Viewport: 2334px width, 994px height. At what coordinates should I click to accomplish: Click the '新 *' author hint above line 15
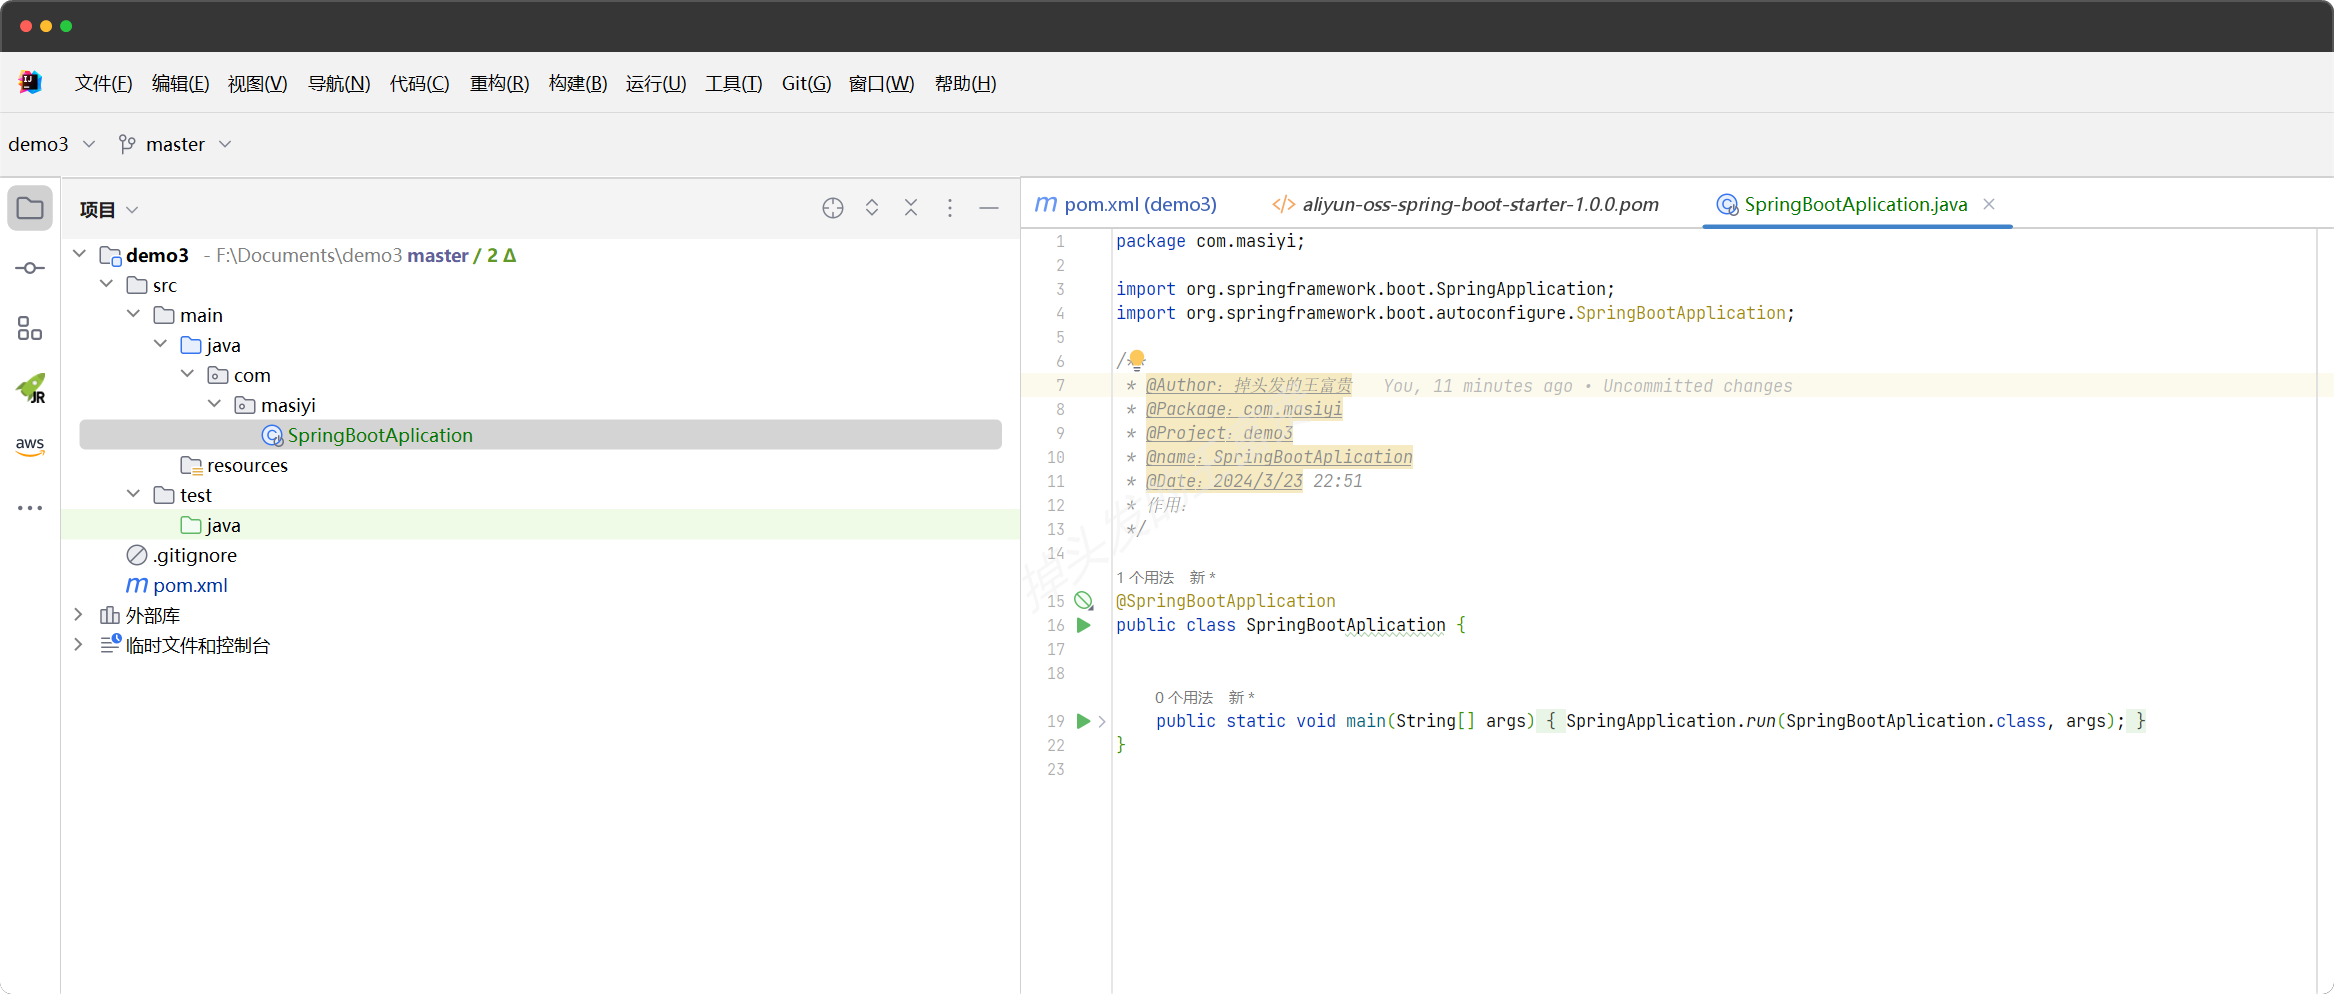tap(1203, 577)
